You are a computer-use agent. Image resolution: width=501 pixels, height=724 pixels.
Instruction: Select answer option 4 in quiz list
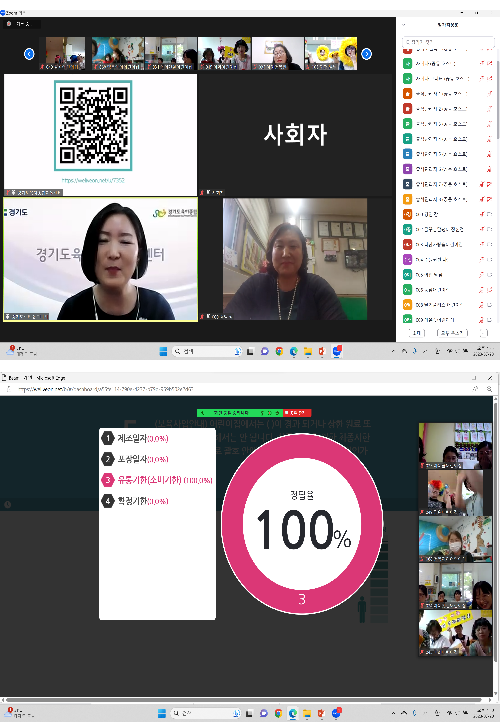pos(135,501)
